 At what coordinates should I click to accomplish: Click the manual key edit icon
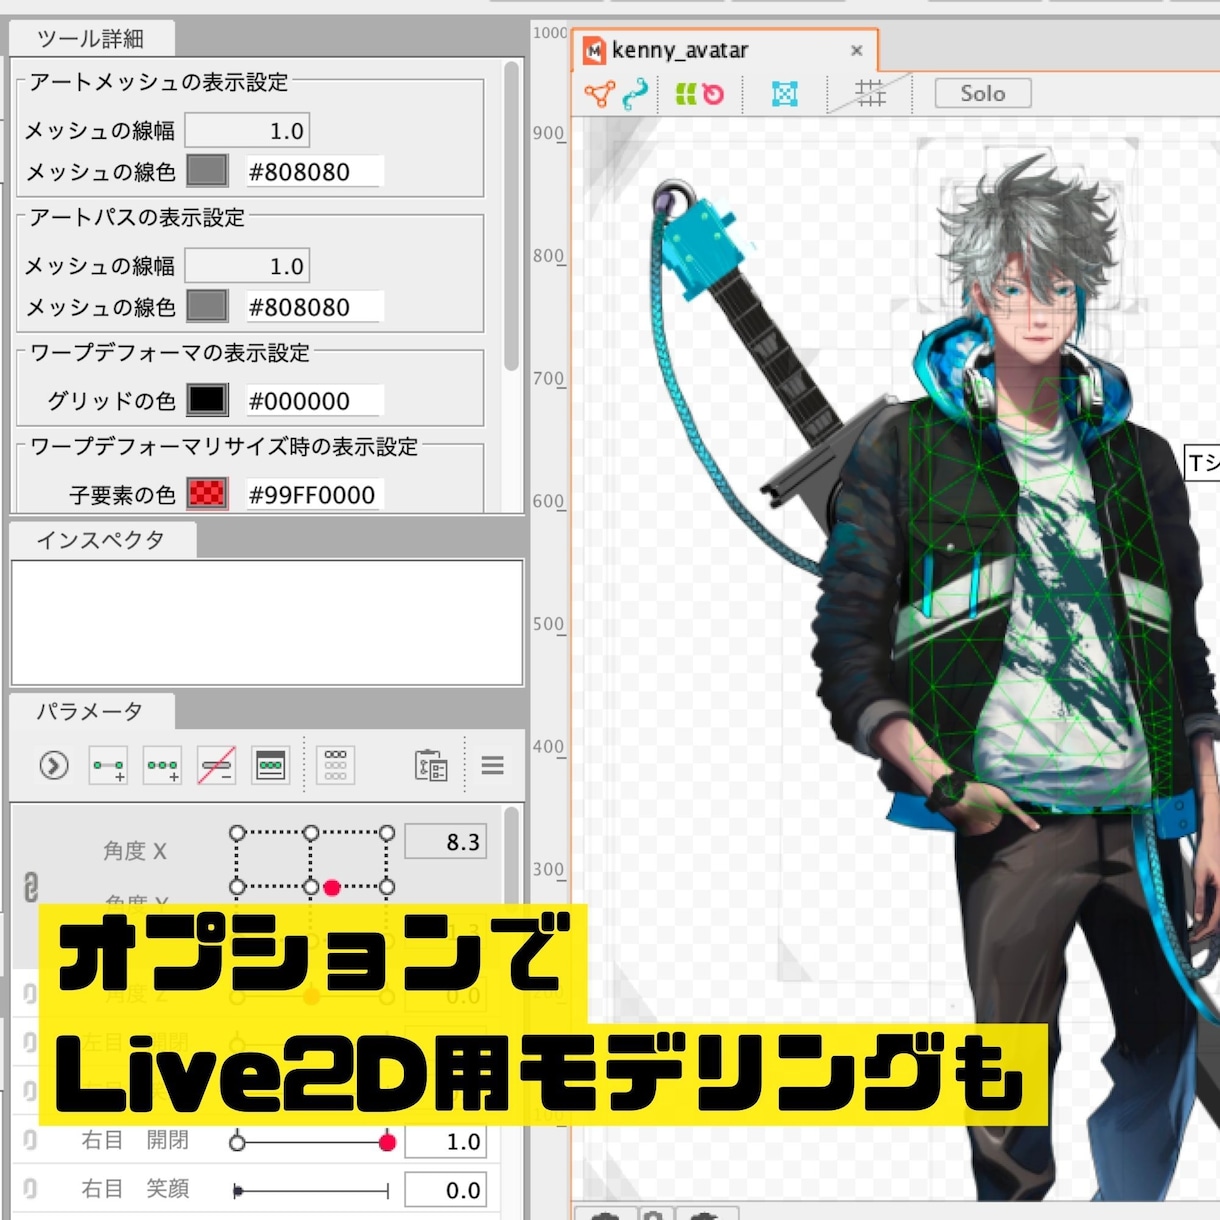click(270, 766)
